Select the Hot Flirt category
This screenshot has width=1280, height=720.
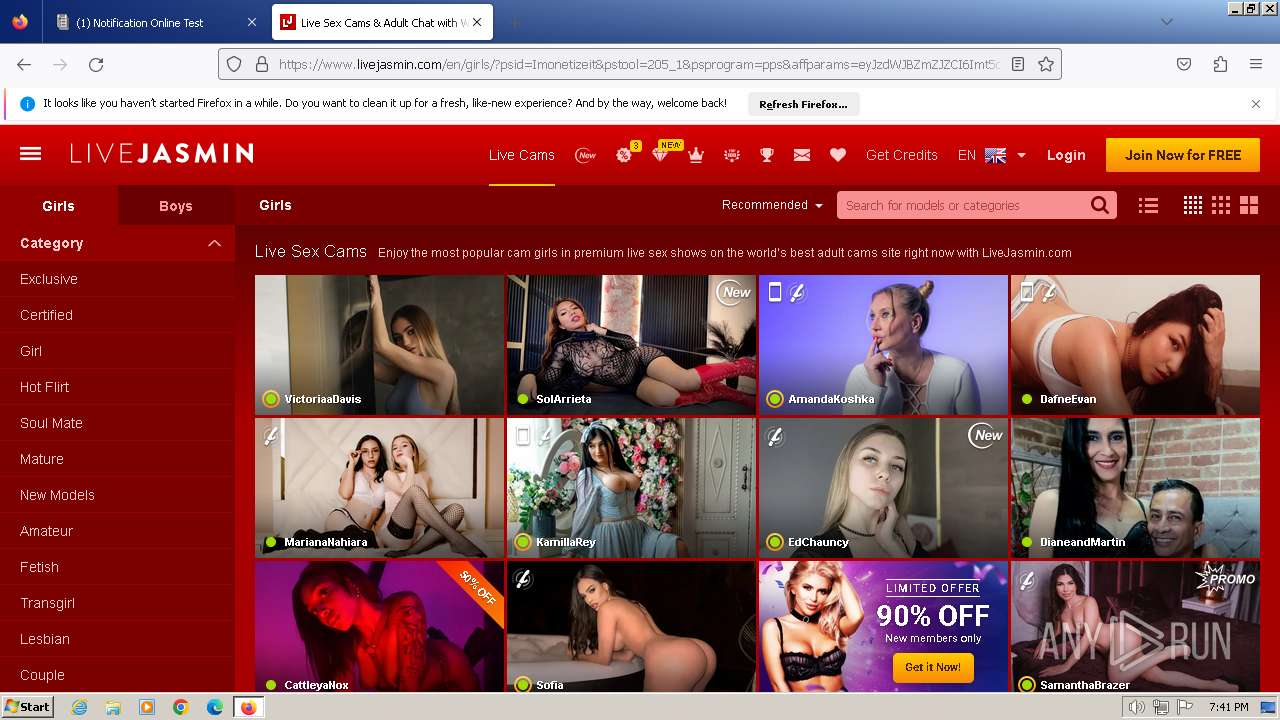coord(44,387)
